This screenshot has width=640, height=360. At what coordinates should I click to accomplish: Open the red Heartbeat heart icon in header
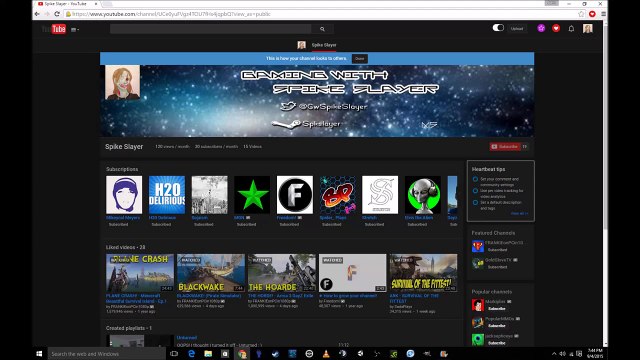(556, 28)
